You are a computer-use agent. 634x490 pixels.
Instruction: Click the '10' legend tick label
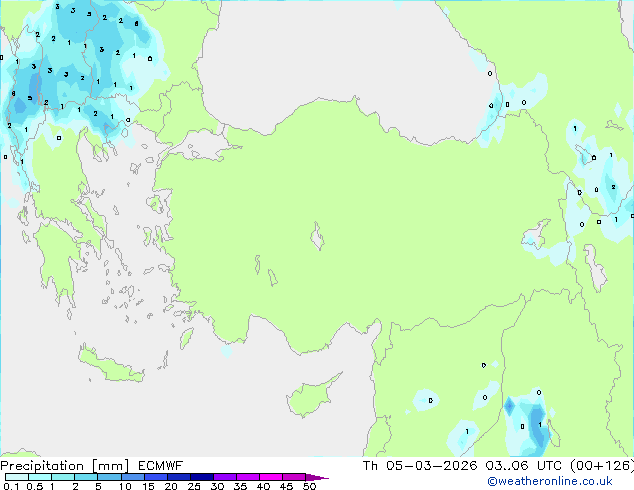pos(125,486)
